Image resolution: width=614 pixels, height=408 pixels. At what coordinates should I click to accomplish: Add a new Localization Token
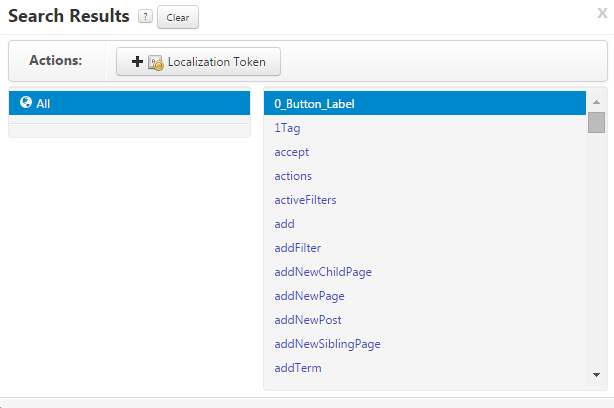coord(198,61)
